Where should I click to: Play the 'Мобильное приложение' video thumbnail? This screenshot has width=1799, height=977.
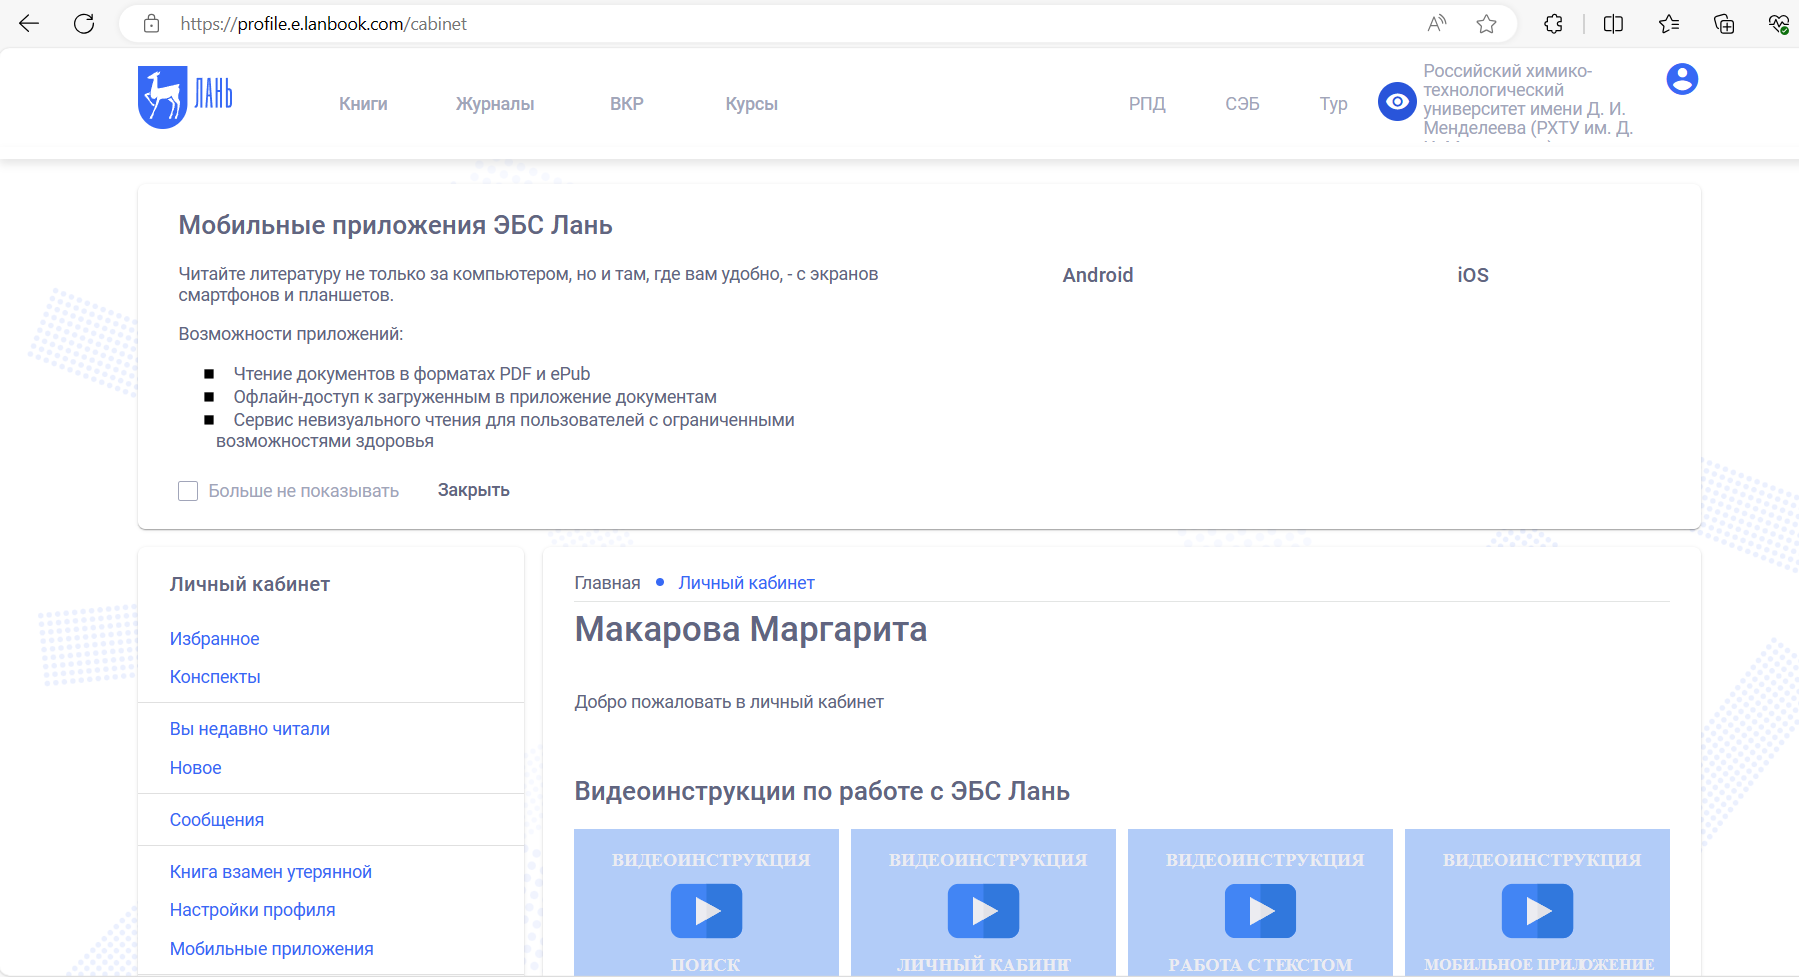(x=1537, y=911)
